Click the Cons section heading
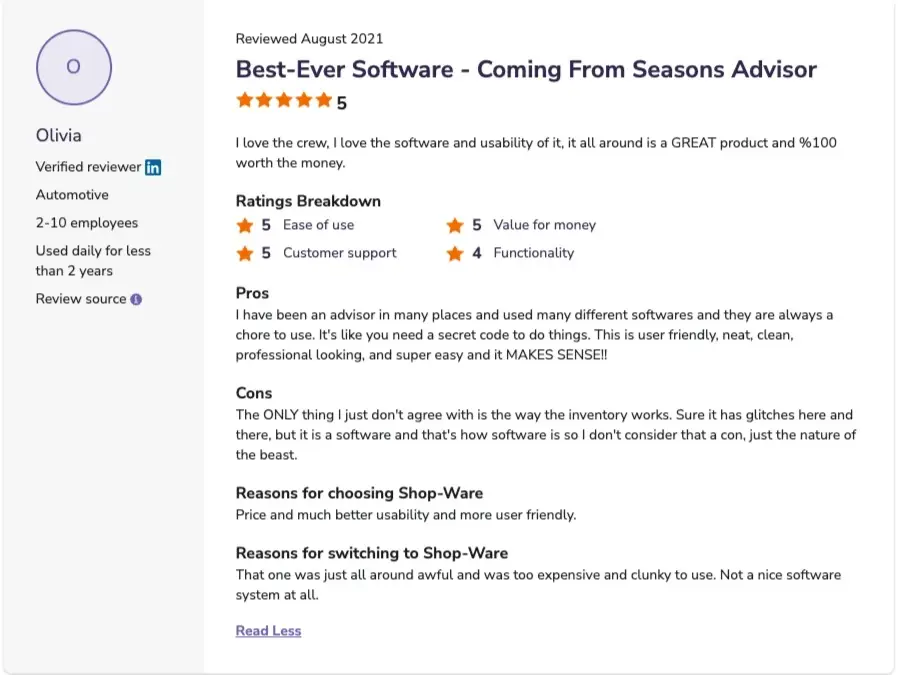Image resolution: width=899 pixels, height=675 pixels. coord(254,393)
